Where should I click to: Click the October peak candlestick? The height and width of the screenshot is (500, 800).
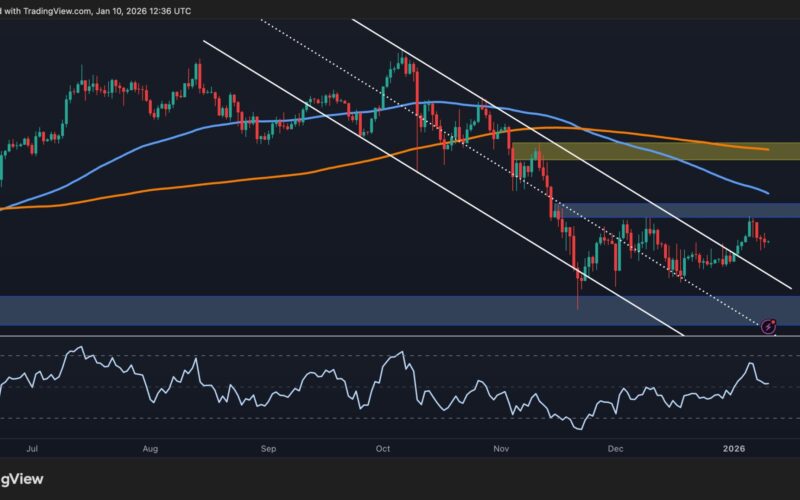coord(402,62)
